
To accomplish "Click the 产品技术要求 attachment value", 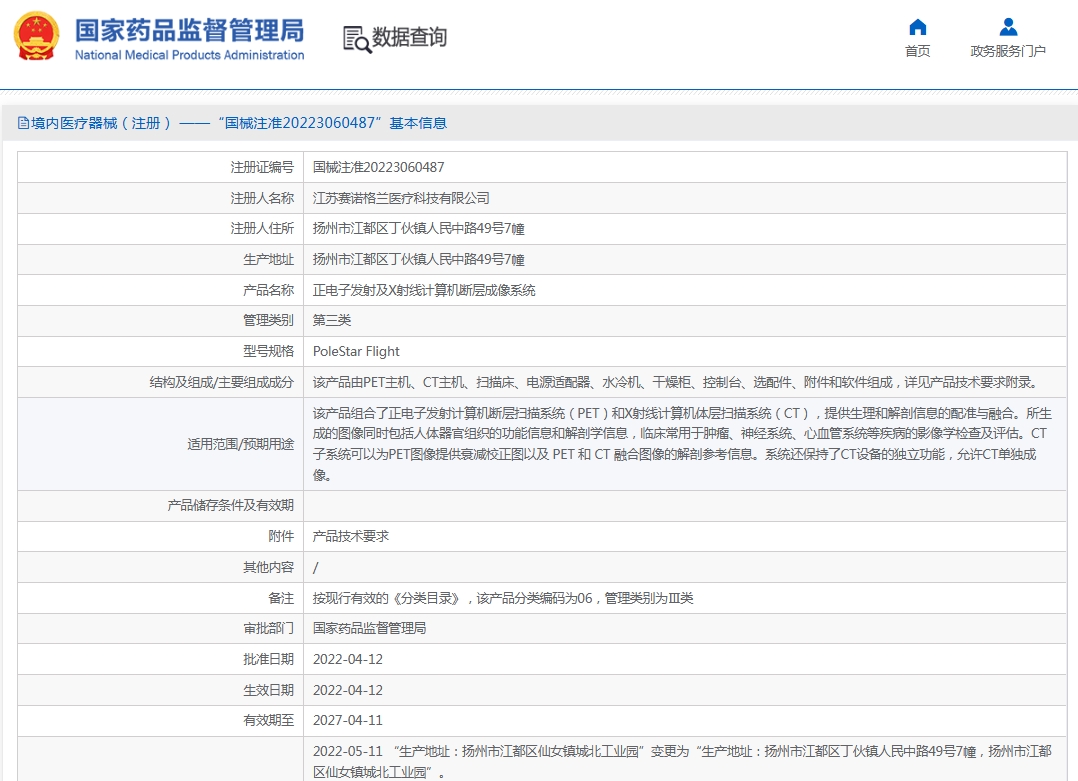I will click(x=351, y=536).
